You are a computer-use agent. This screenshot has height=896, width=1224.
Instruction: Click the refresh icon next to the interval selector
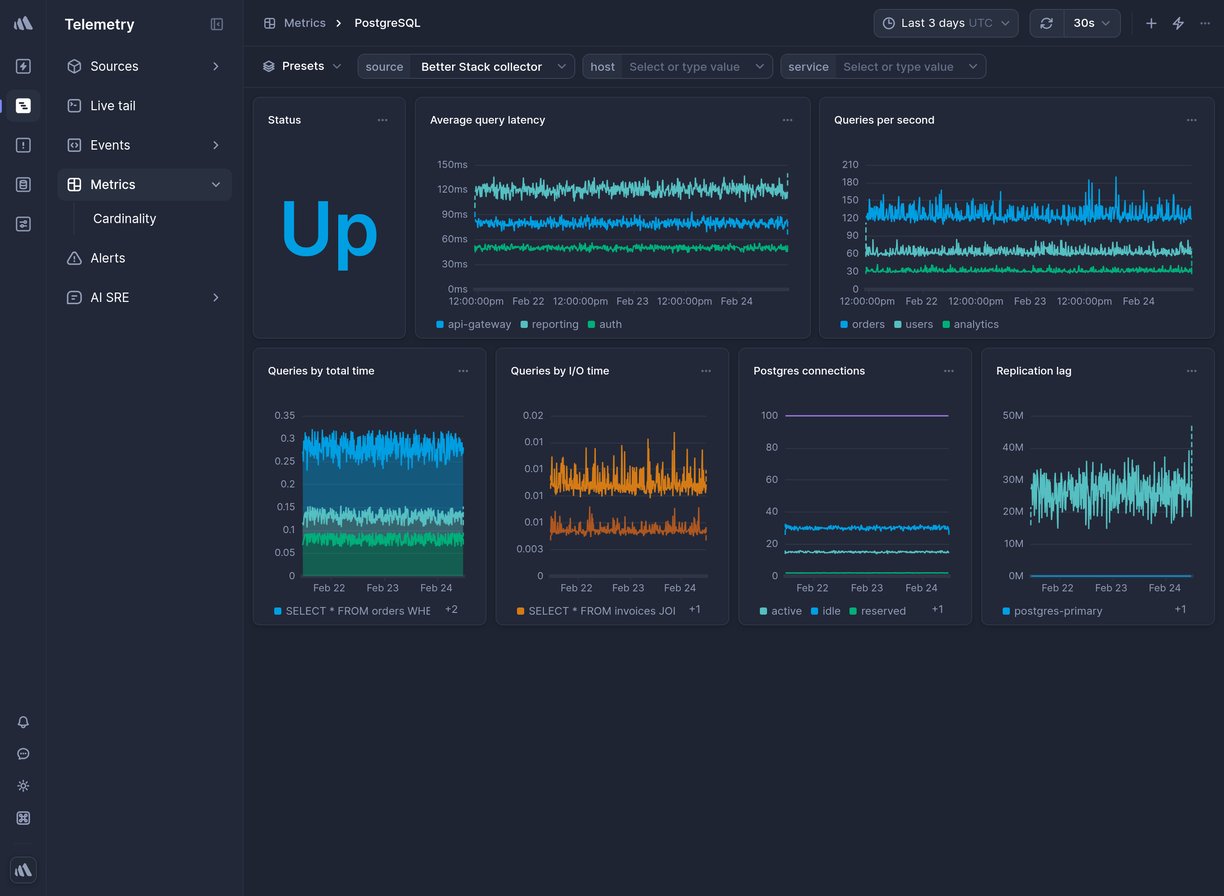[x=1046, y=22]
